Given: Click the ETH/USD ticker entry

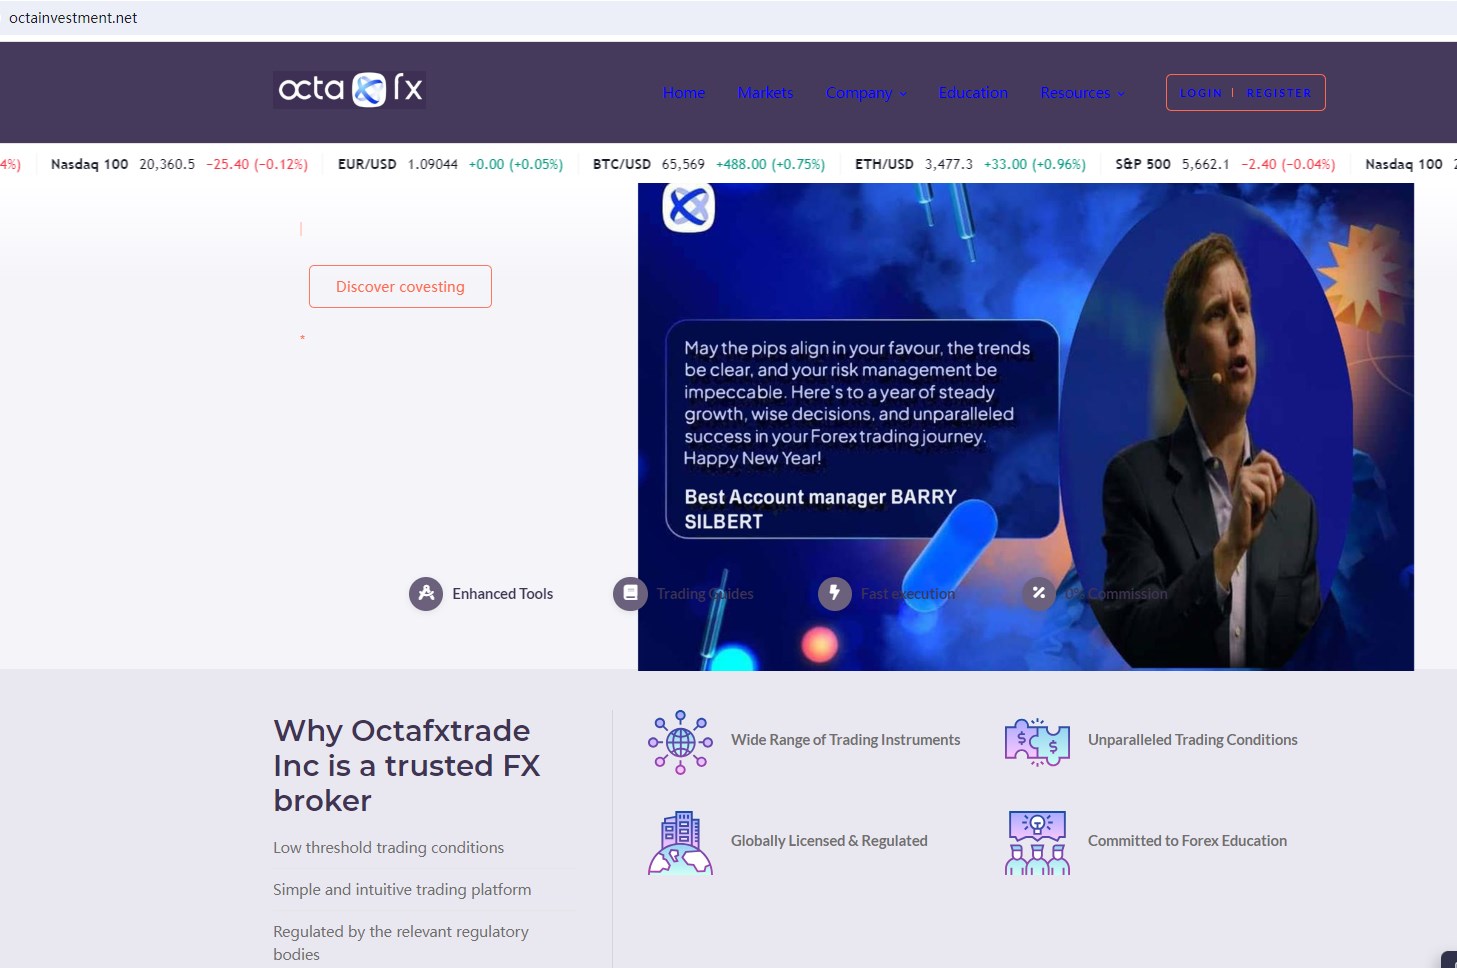Looking at the screenshot, I should coord(970,164).
